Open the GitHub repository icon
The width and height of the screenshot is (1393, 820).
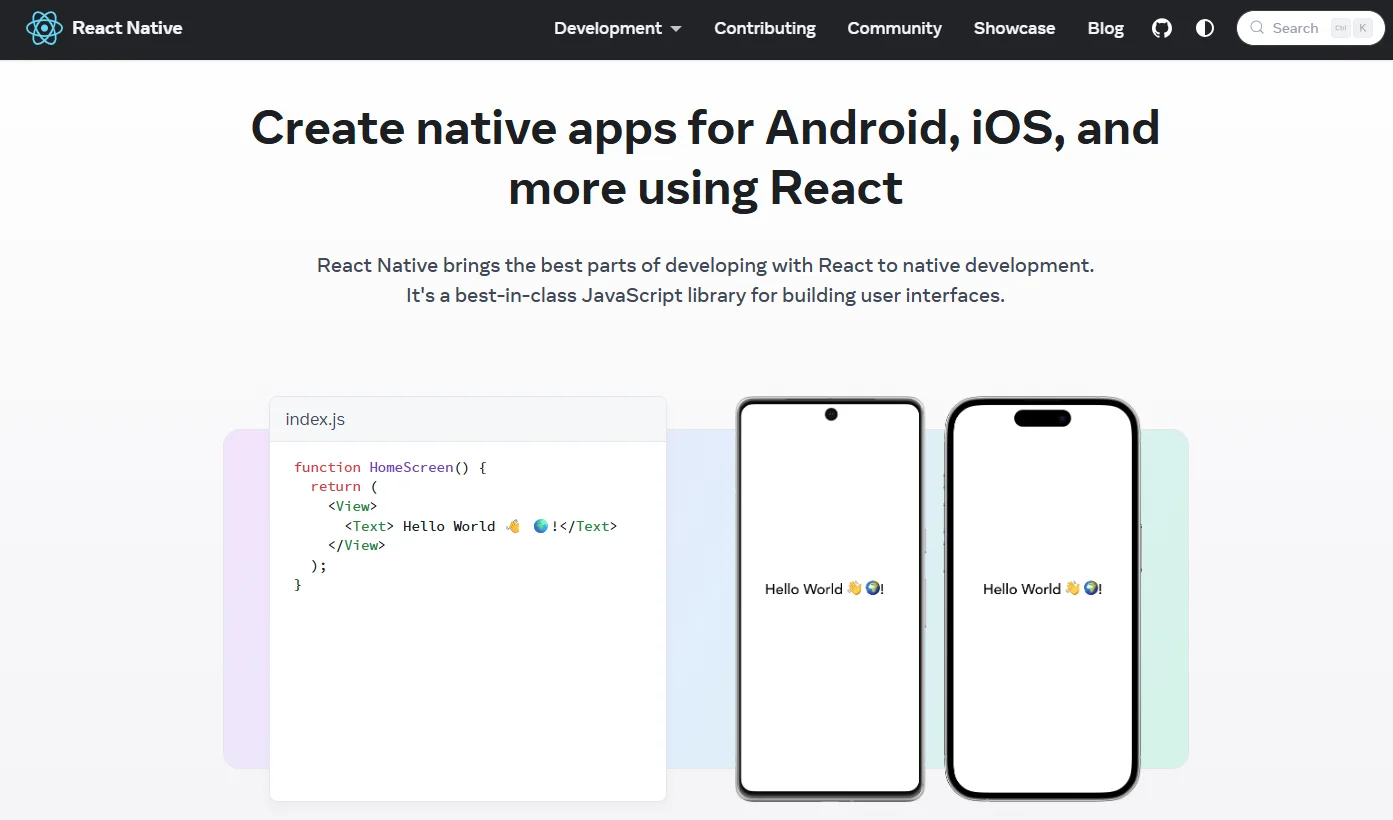[x=1161, y=28]
